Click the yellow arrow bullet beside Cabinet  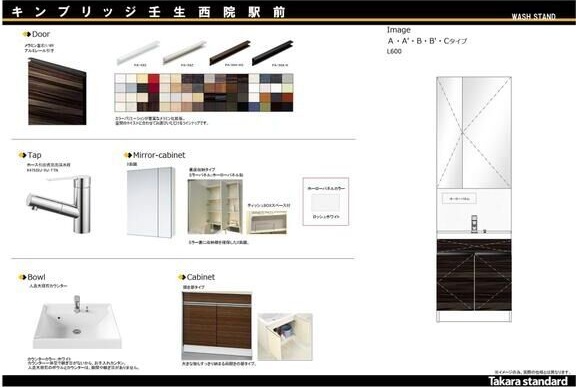(181, 277)
